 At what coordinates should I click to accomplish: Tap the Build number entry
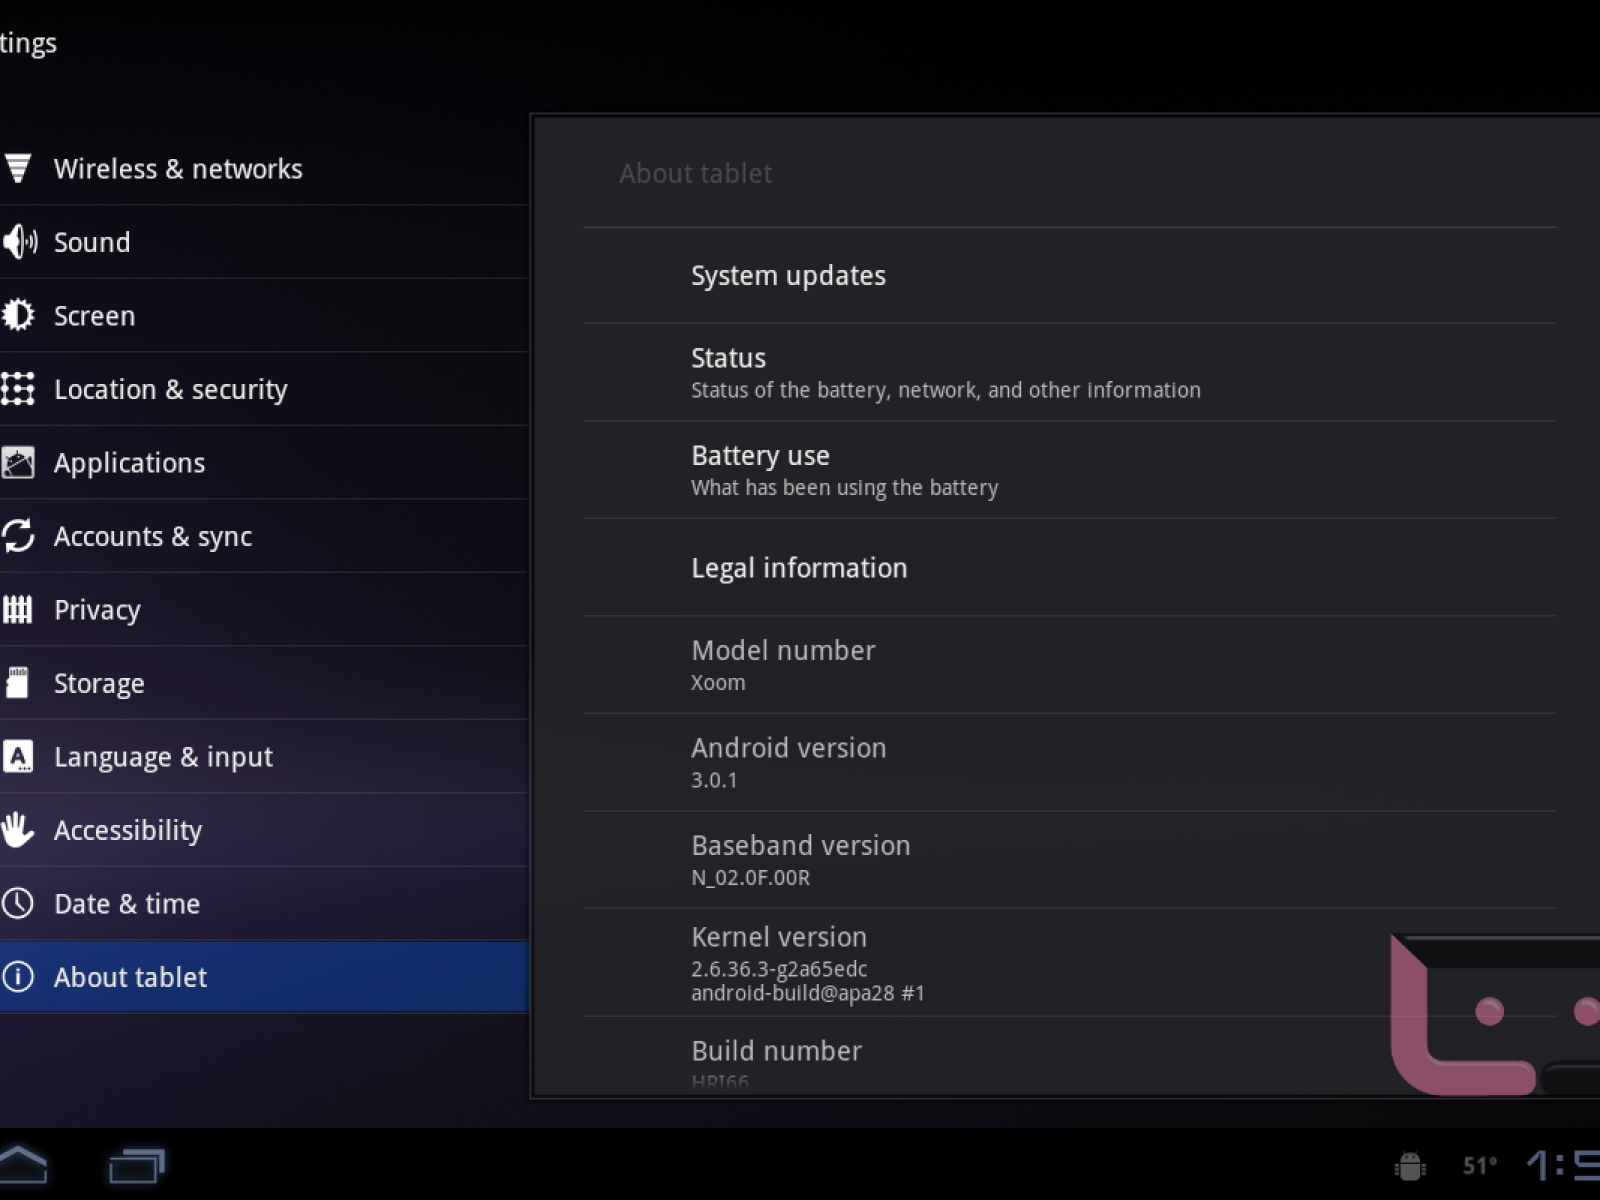(x=776, y=1058)
